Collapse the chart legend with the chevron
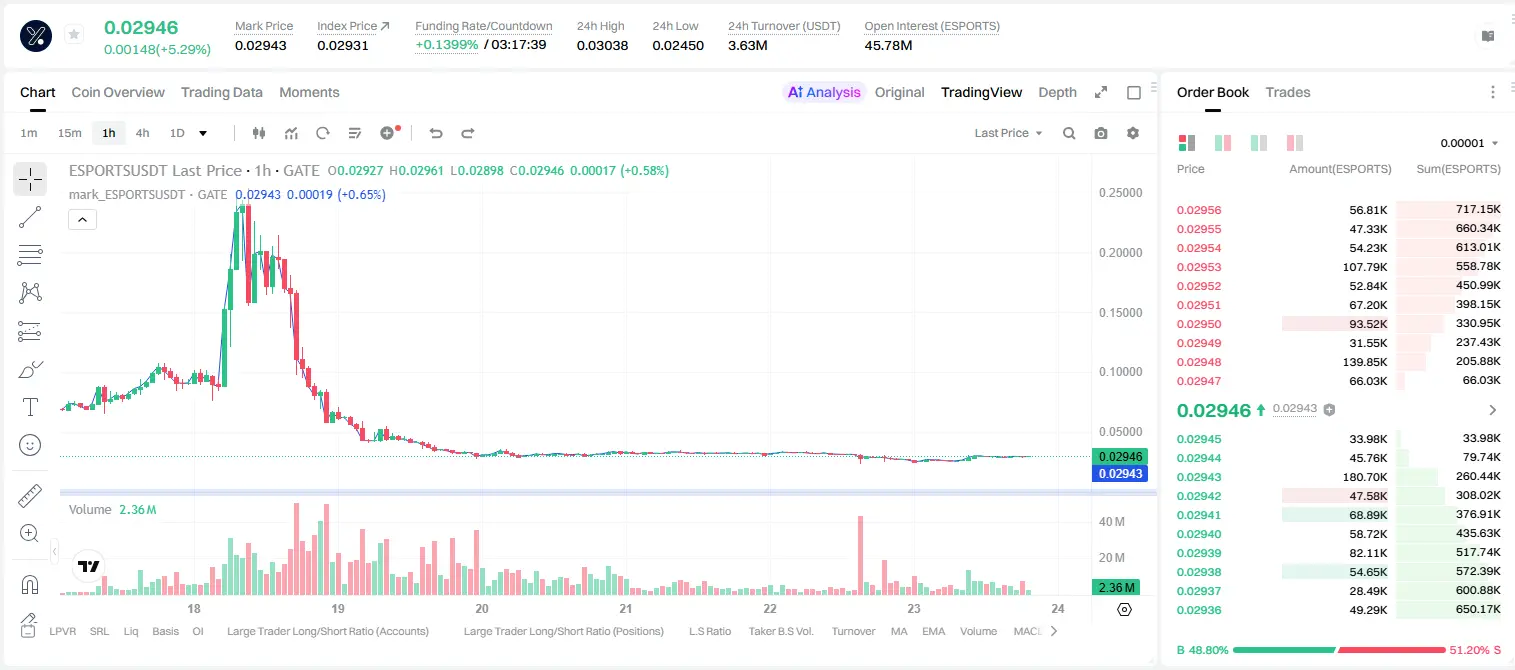The height and width of the screenshot is (670, 1515). [82, 220]
